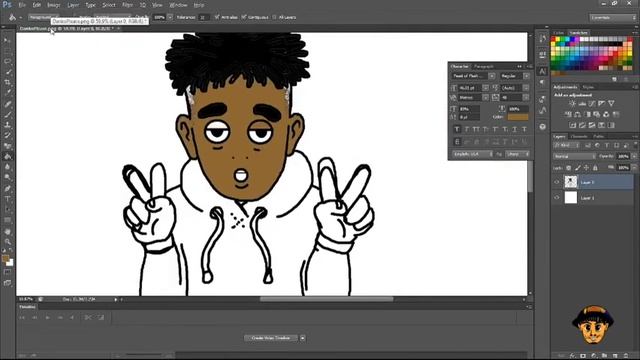The height and width of the screenshot is (360, 640).
Task: Switch to the Styles tab
Action: (x=588, y=87)
